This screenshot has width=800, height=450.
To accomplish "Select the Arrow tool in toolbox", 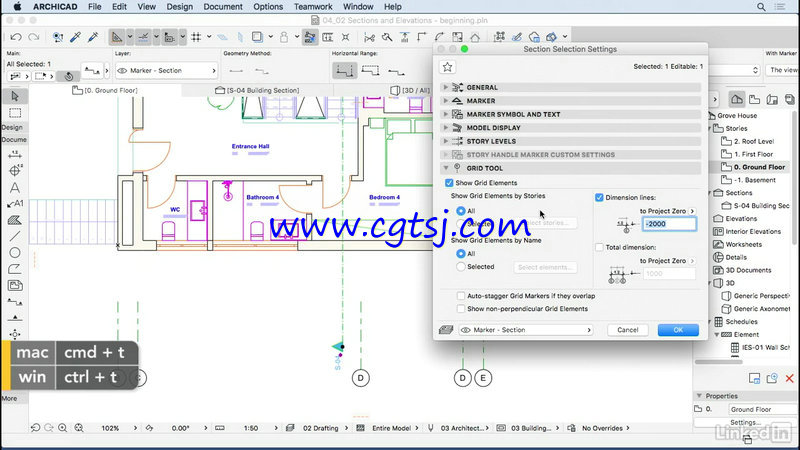I will [15, 96].
